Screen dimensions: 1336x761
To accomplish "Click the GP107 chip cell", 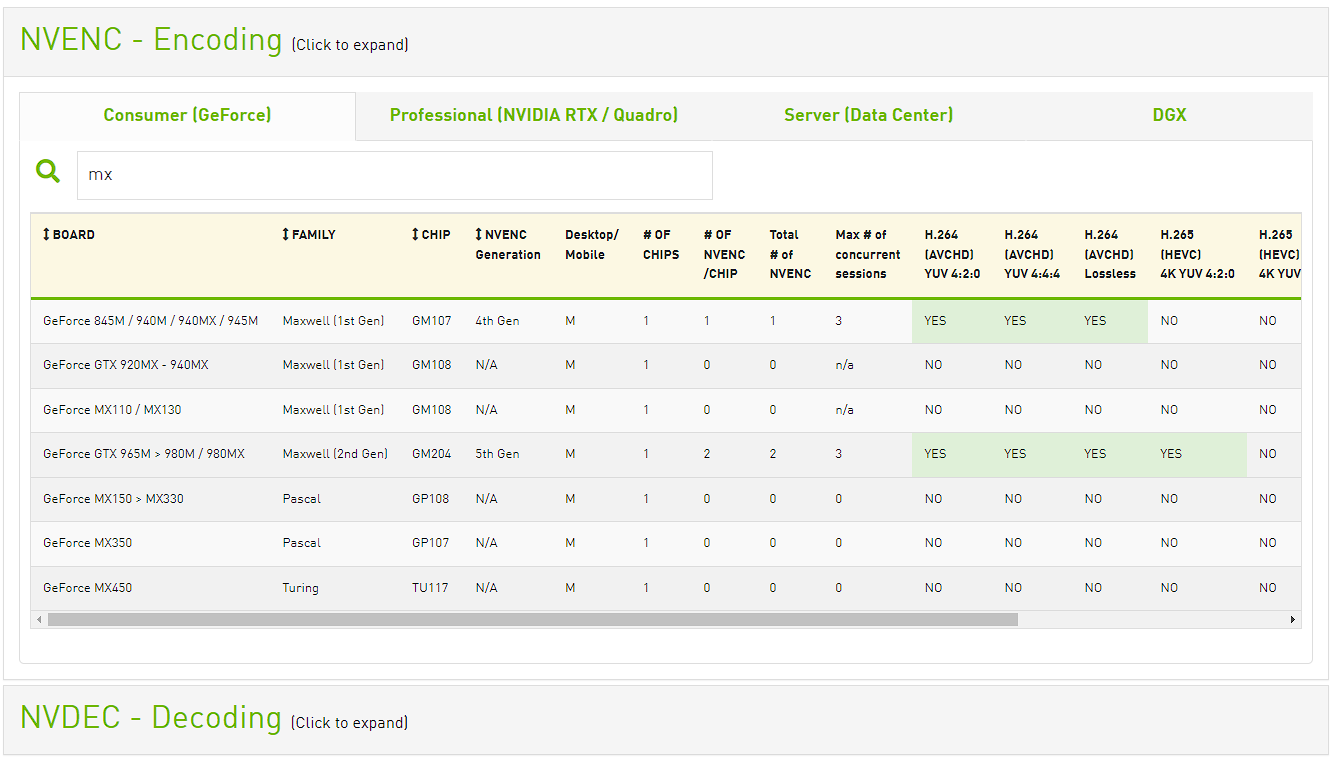I will click(x=431, y=543).
